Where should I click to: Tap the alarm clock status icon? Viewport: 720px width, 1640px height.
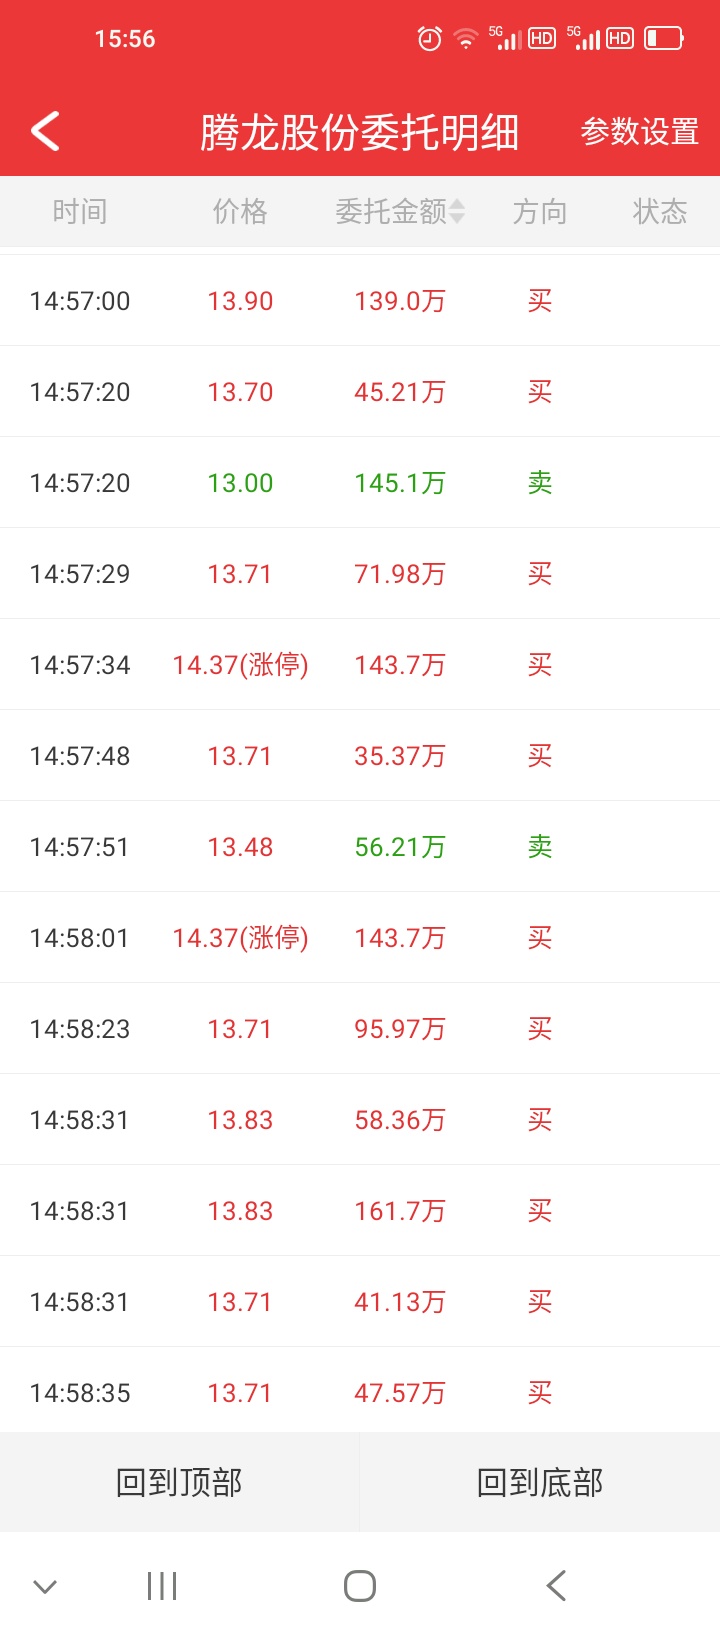(430, 39)
